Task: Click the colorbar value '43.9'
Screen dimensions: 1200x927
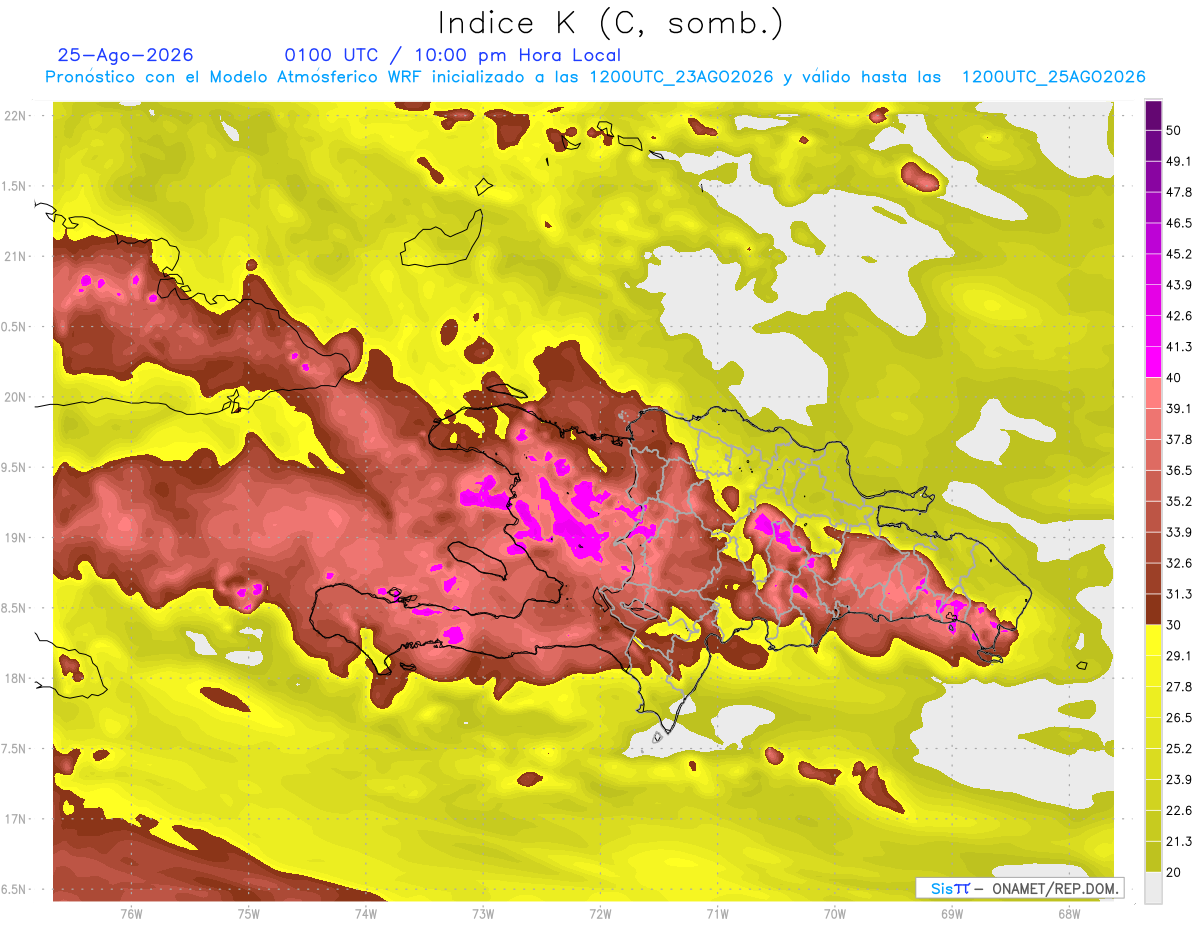Action: (x=1179, y=285)
